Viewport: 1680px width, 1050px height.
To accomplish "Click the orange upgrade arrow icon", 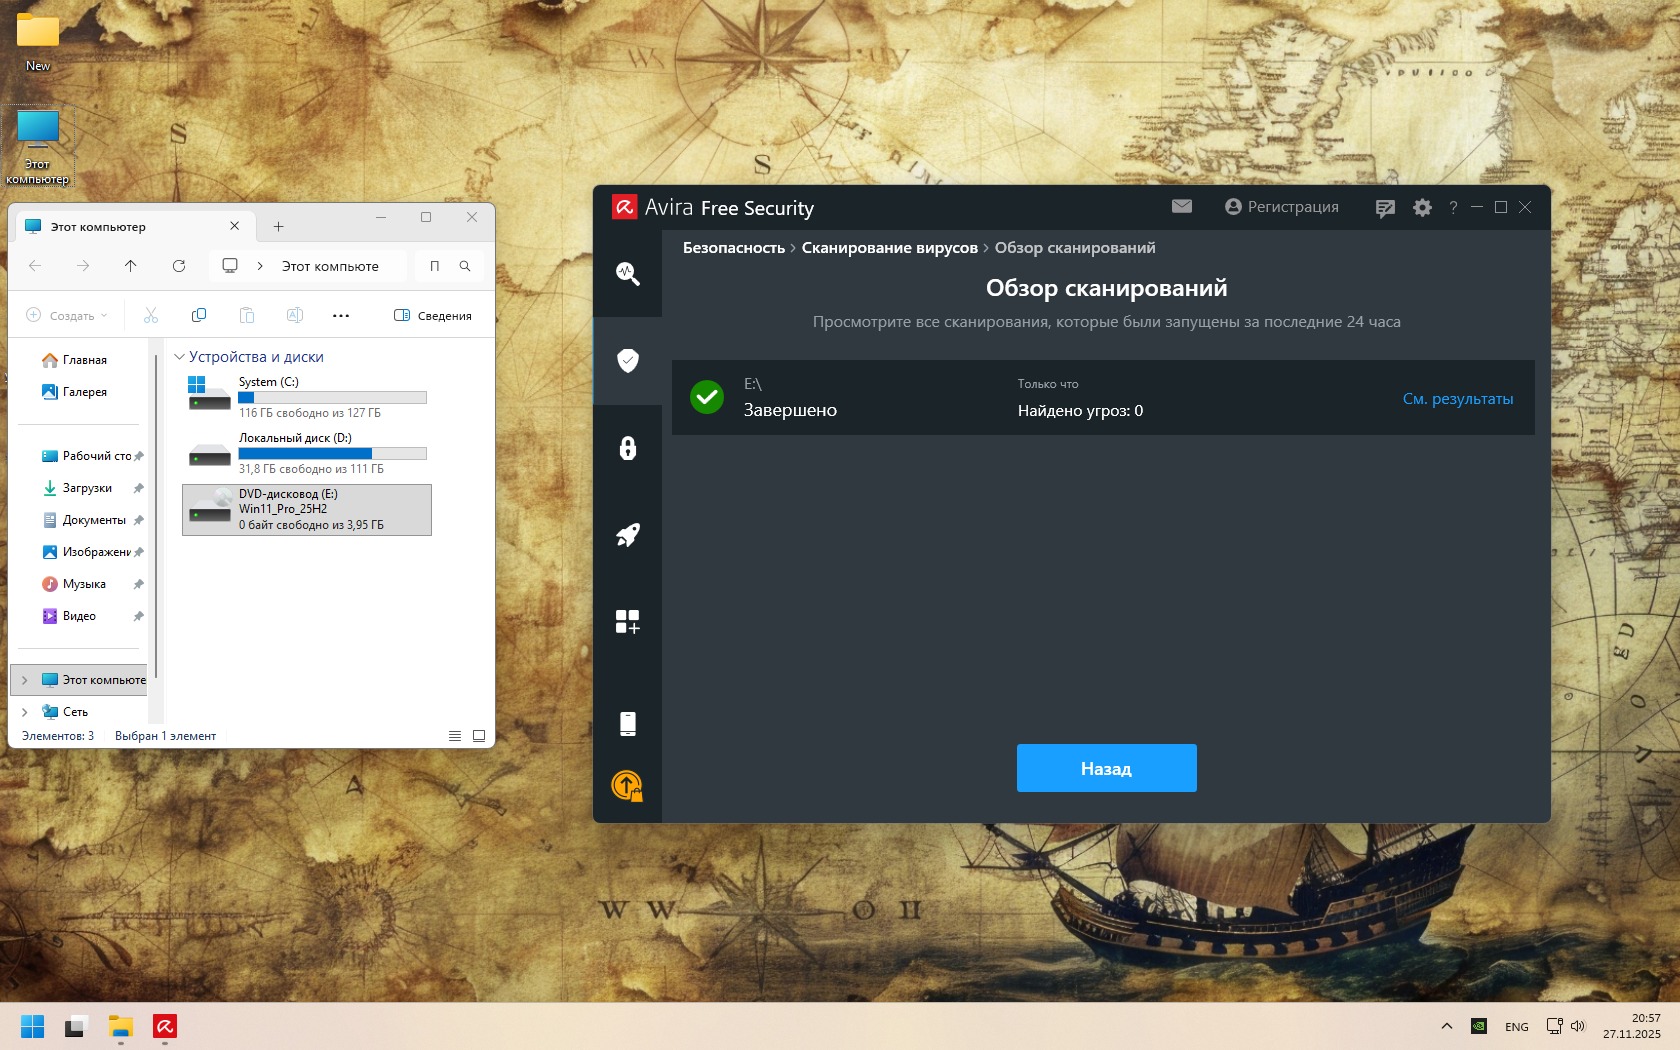I will tap(627, 786).
